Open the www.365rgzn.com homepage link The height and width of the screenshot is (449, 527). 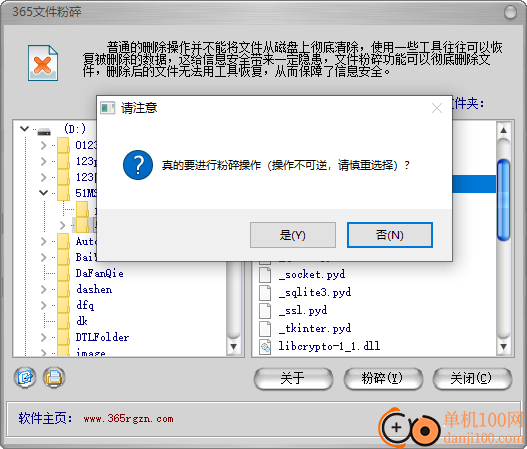[129, 419]
